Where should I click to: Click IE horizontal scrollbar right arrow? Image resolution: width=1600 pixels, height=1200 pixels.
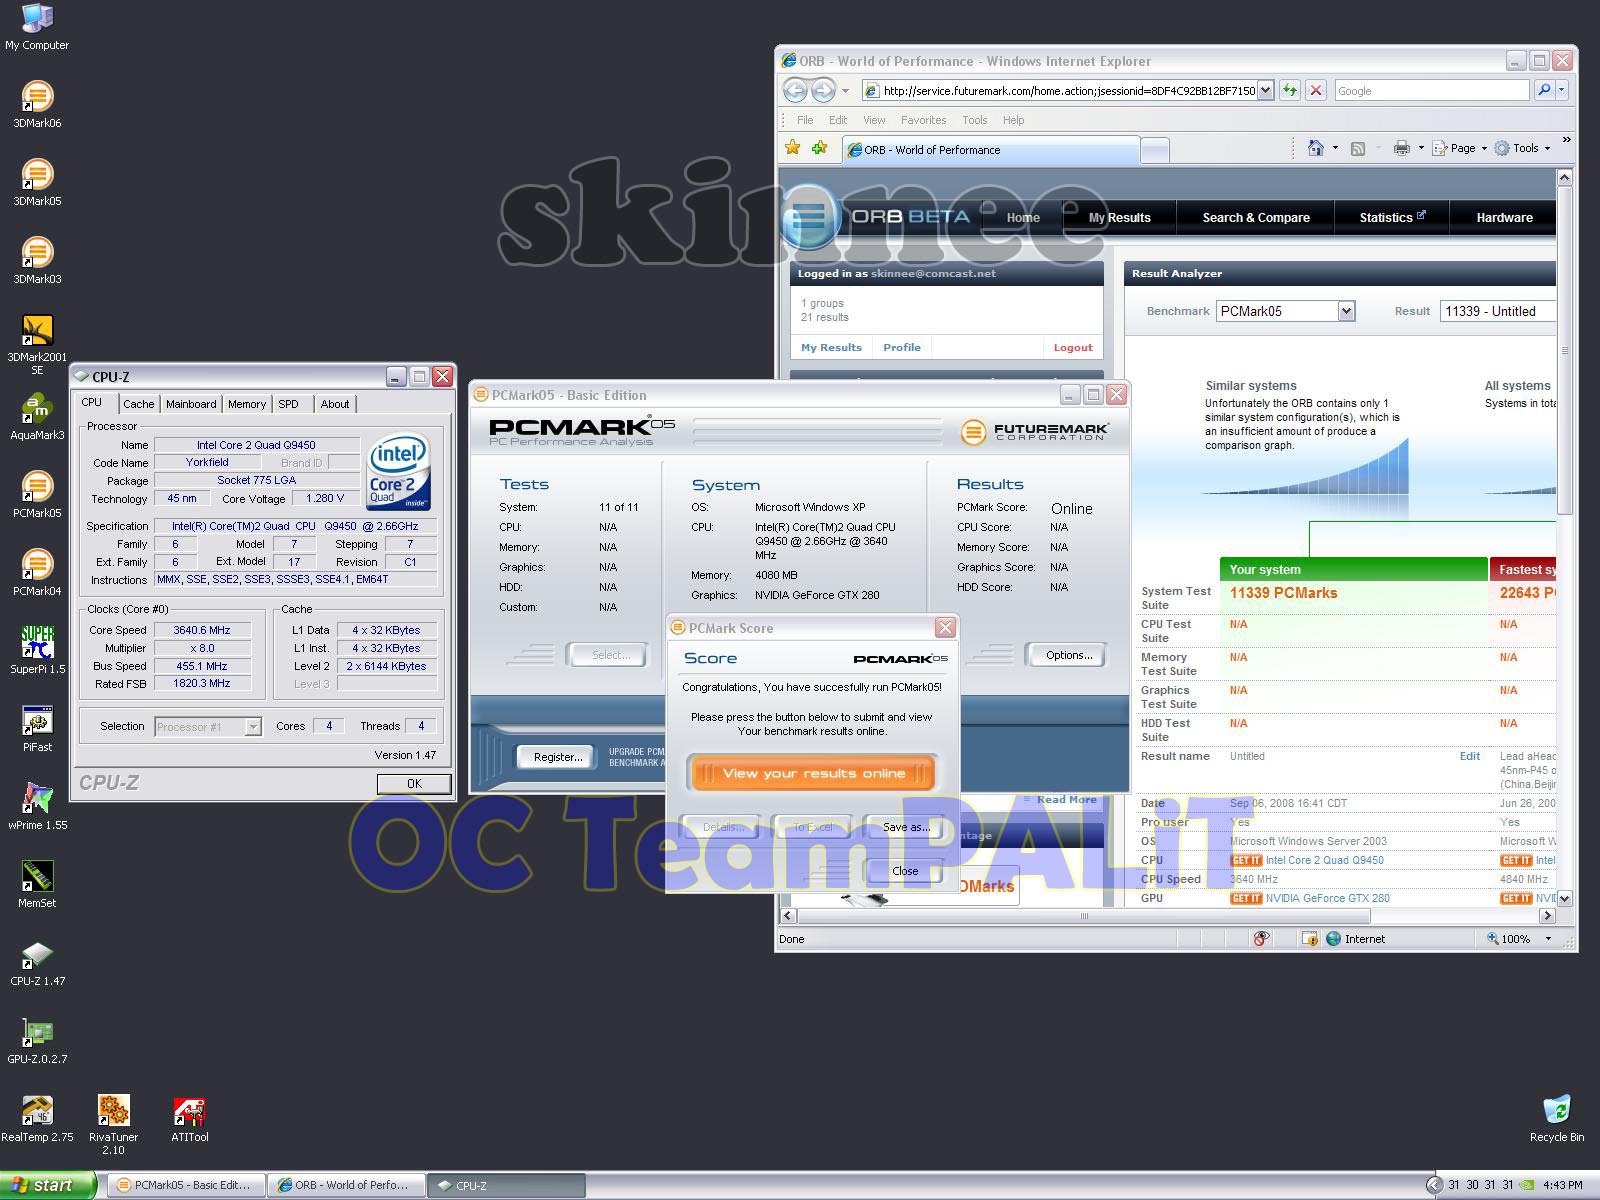1547,916
